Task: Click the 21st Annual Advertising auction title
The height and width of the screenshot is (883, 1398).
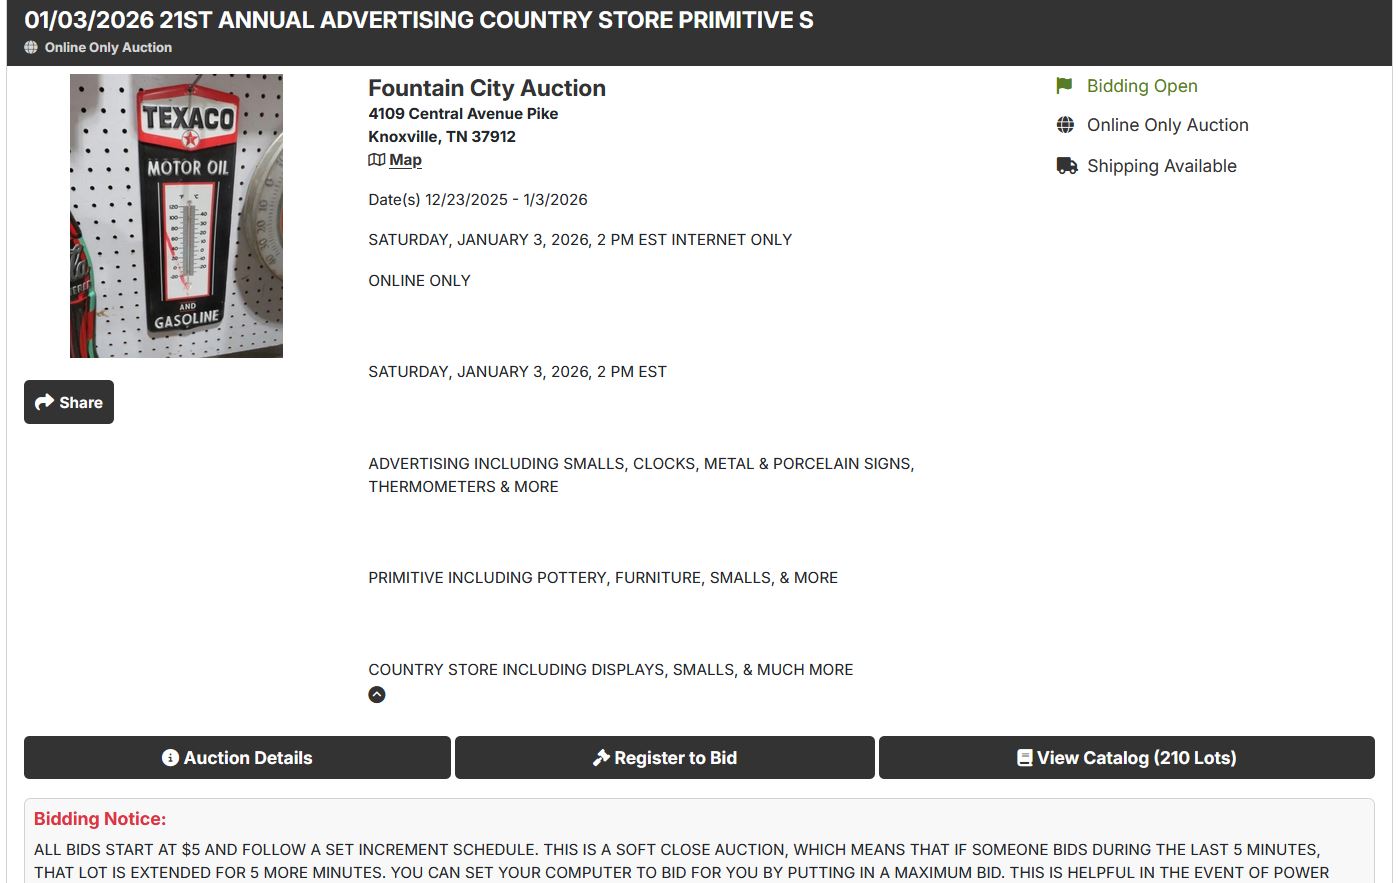Action: pos(419,20)
